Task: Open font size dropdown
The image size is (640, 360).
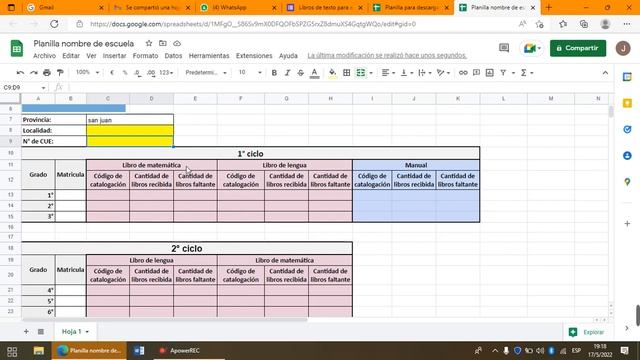Action: (x=250, y=73)
